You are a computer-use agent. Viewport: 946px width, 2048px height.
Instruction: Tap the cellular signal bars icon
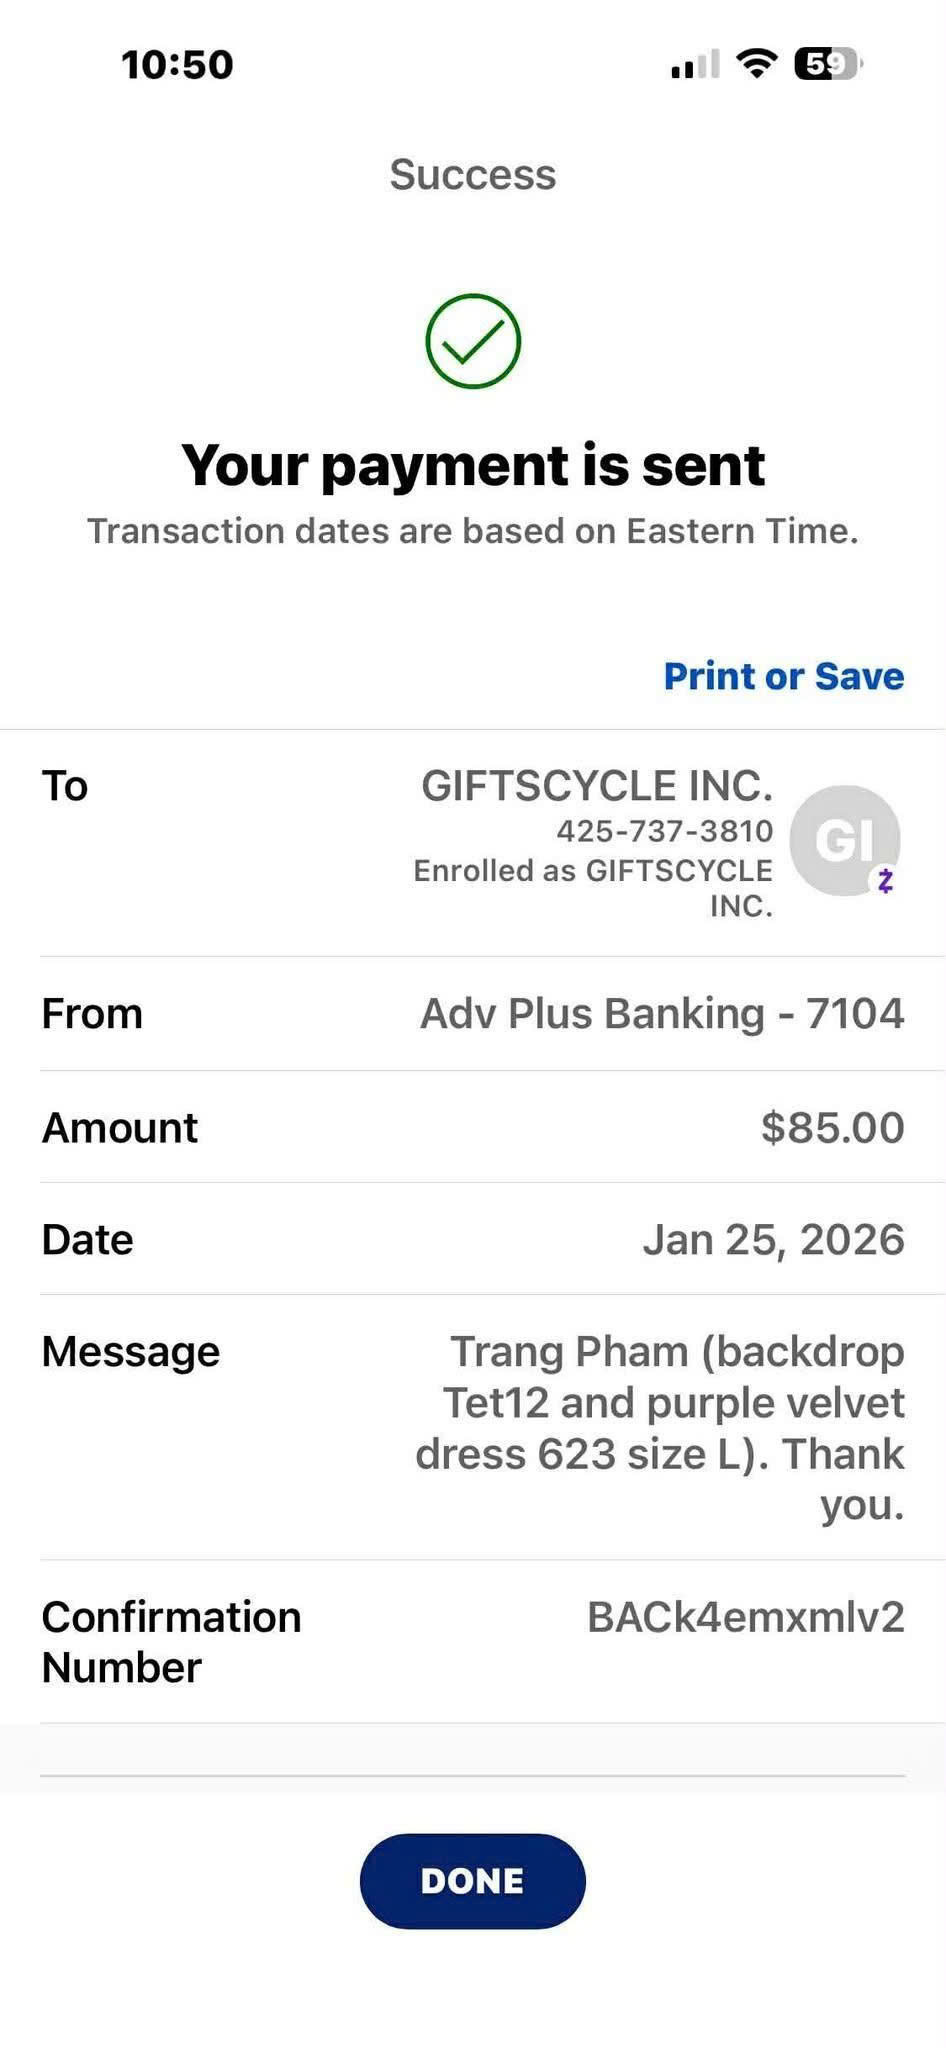click(x=695, y=65)
